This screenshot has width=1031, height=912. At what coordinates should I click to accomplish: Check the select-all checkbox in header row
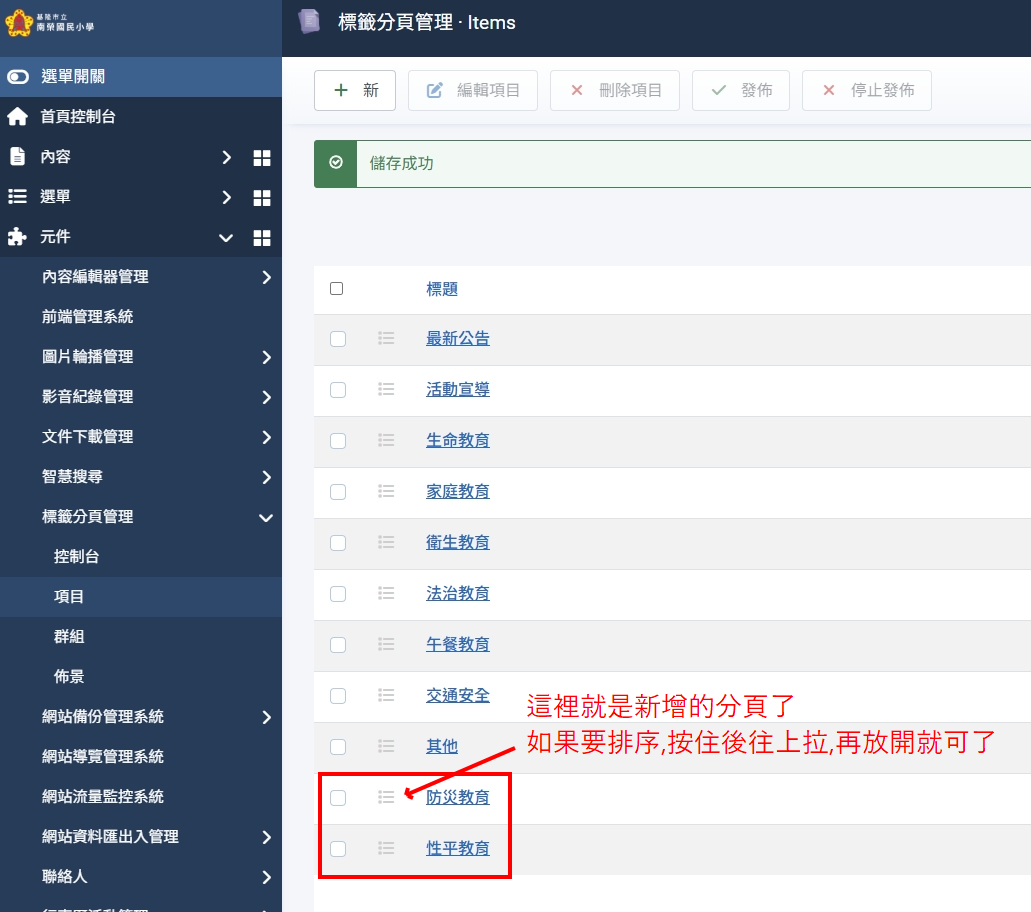pos(337,289)
